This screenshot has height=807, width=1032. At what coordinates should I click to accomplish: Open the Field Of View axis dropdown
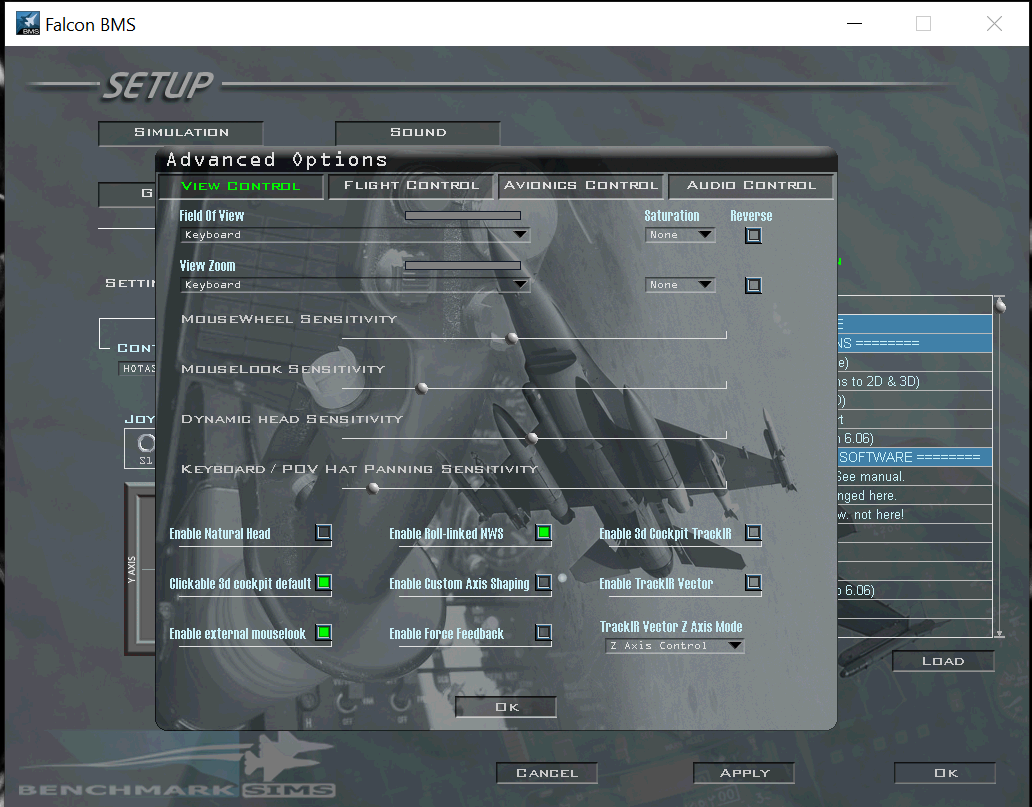pos(355,235)
